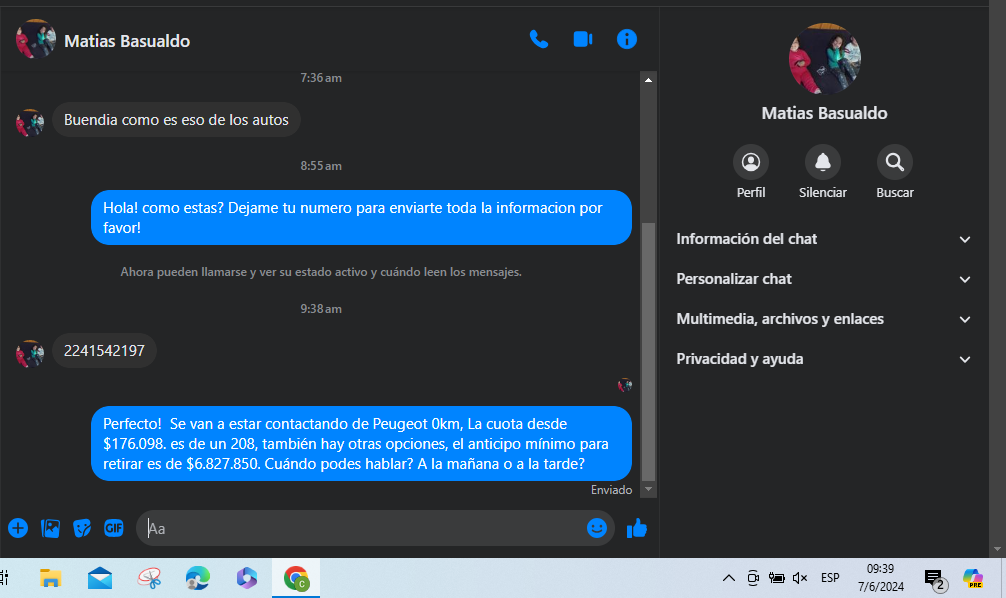Open Microsoft 365 Copilot taskbar icon
The width and height of the screenshot is (1006, 598).
pos(246,578)
